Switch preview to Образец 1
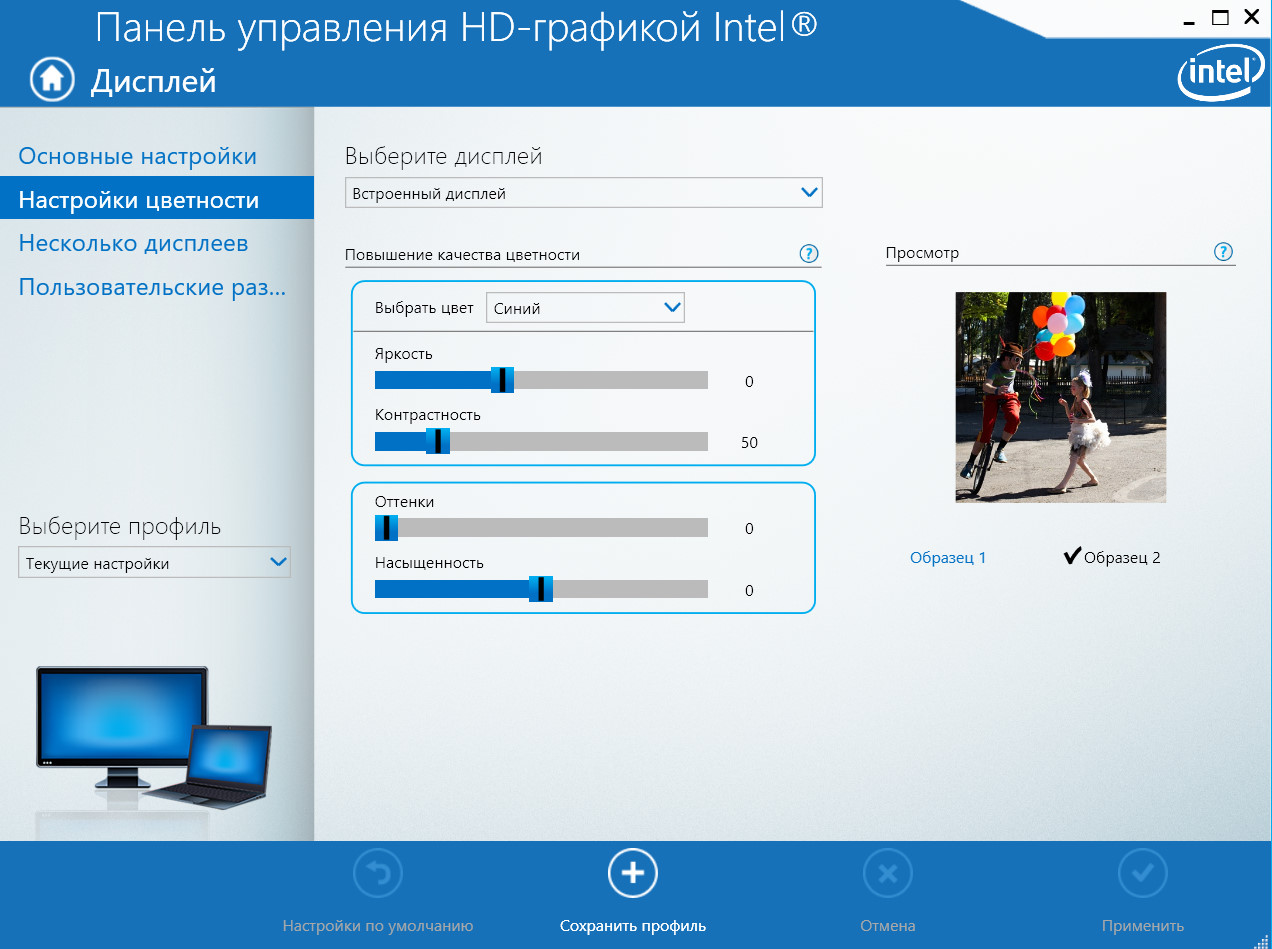 (947, 557)
